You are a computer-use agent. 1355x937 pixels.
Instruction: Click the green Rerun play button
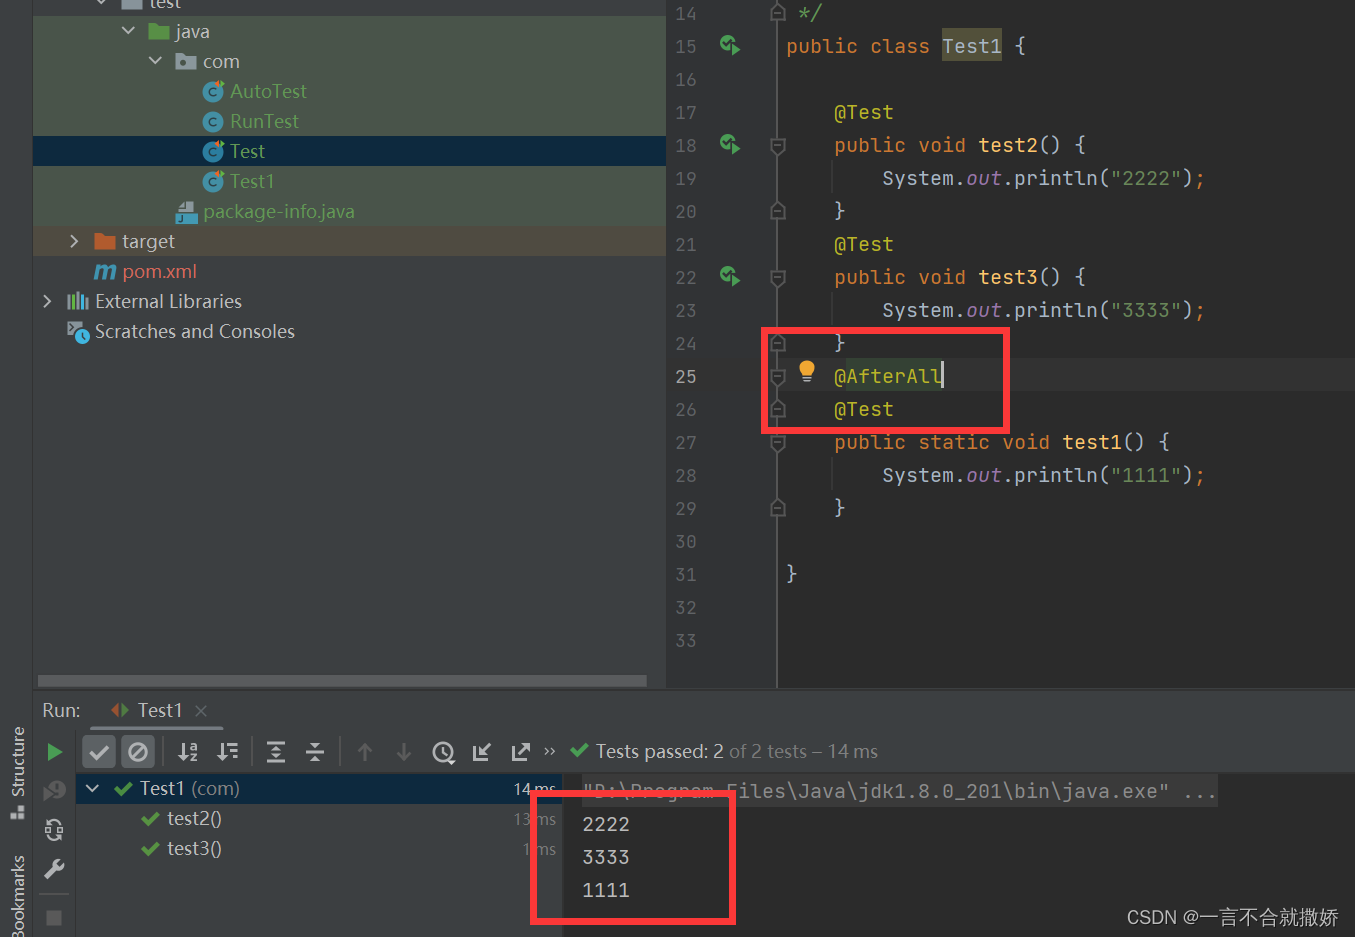pyautogui.click(x=55, y=751)
